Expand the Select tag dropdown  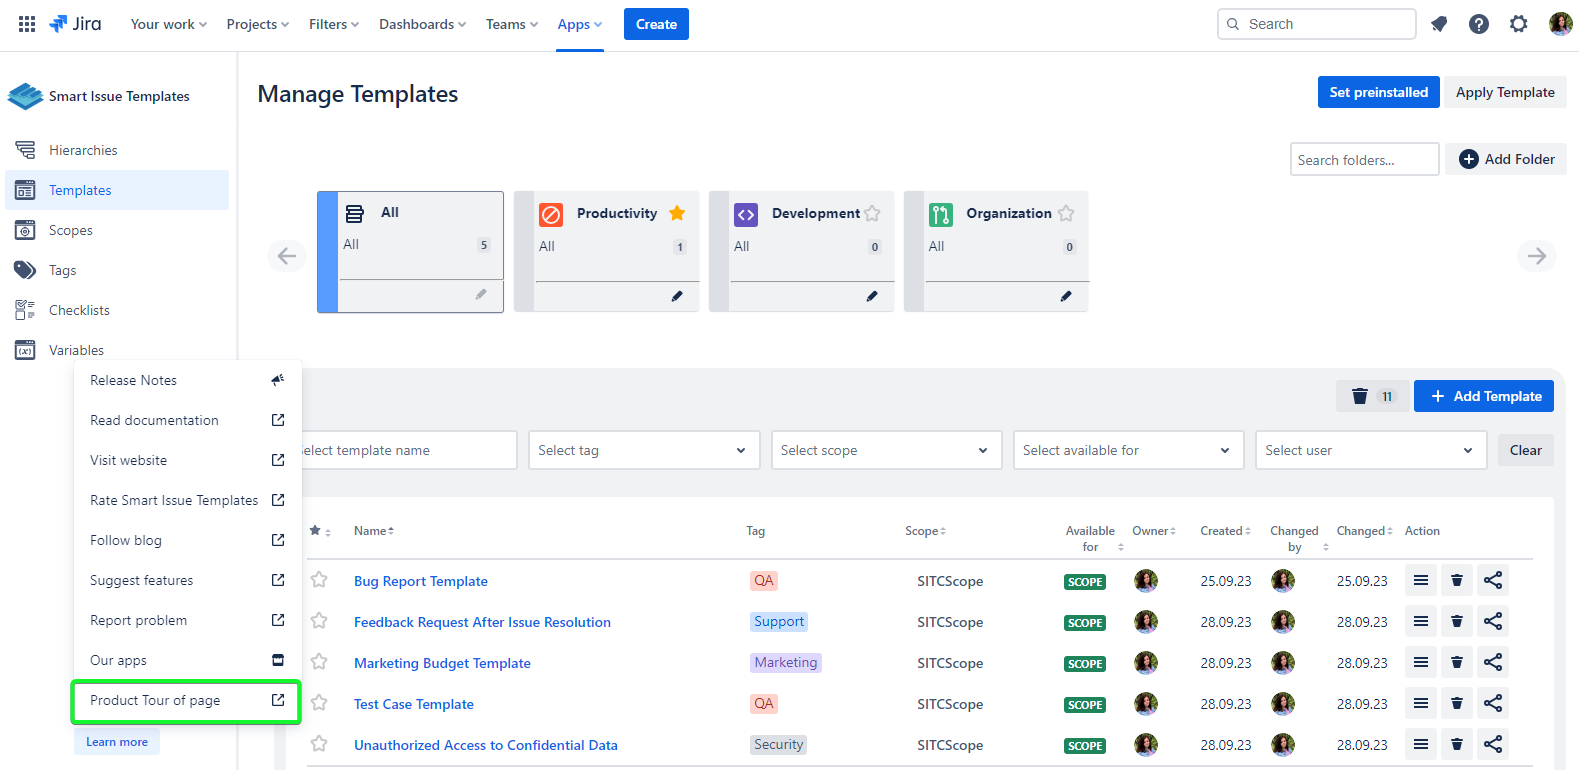point(644,451)
